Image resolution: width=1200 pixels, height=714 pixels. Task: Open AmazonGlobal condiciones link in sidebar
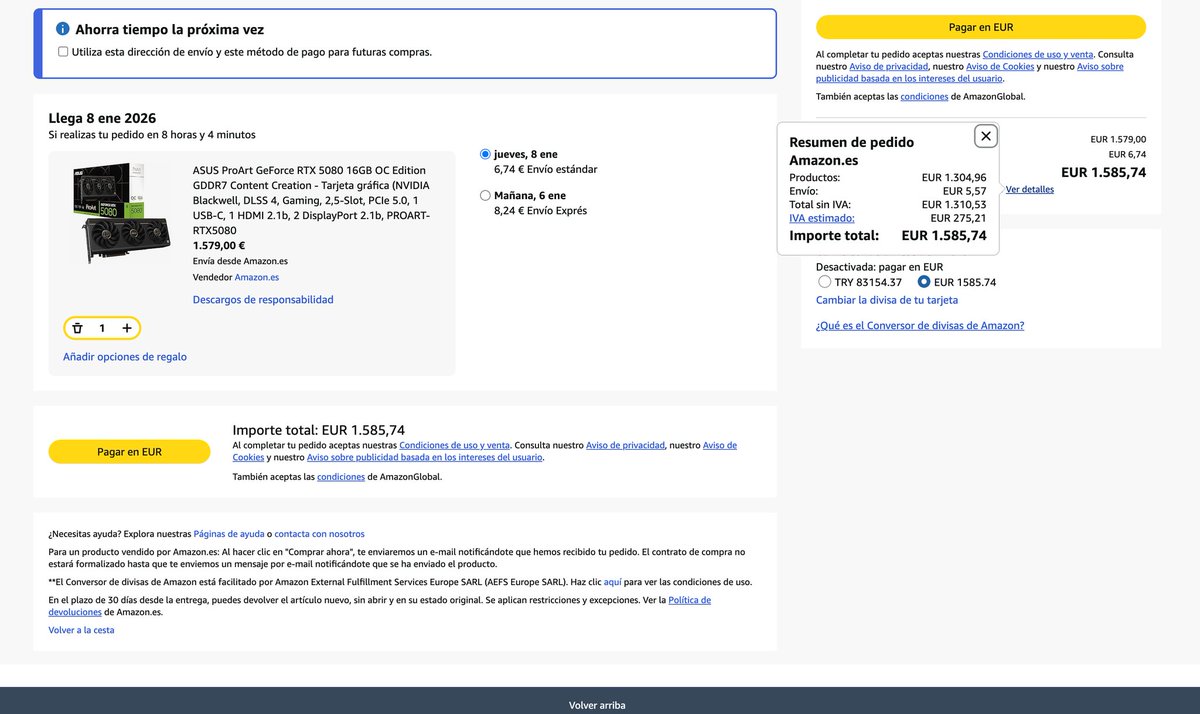click(924, 97)
